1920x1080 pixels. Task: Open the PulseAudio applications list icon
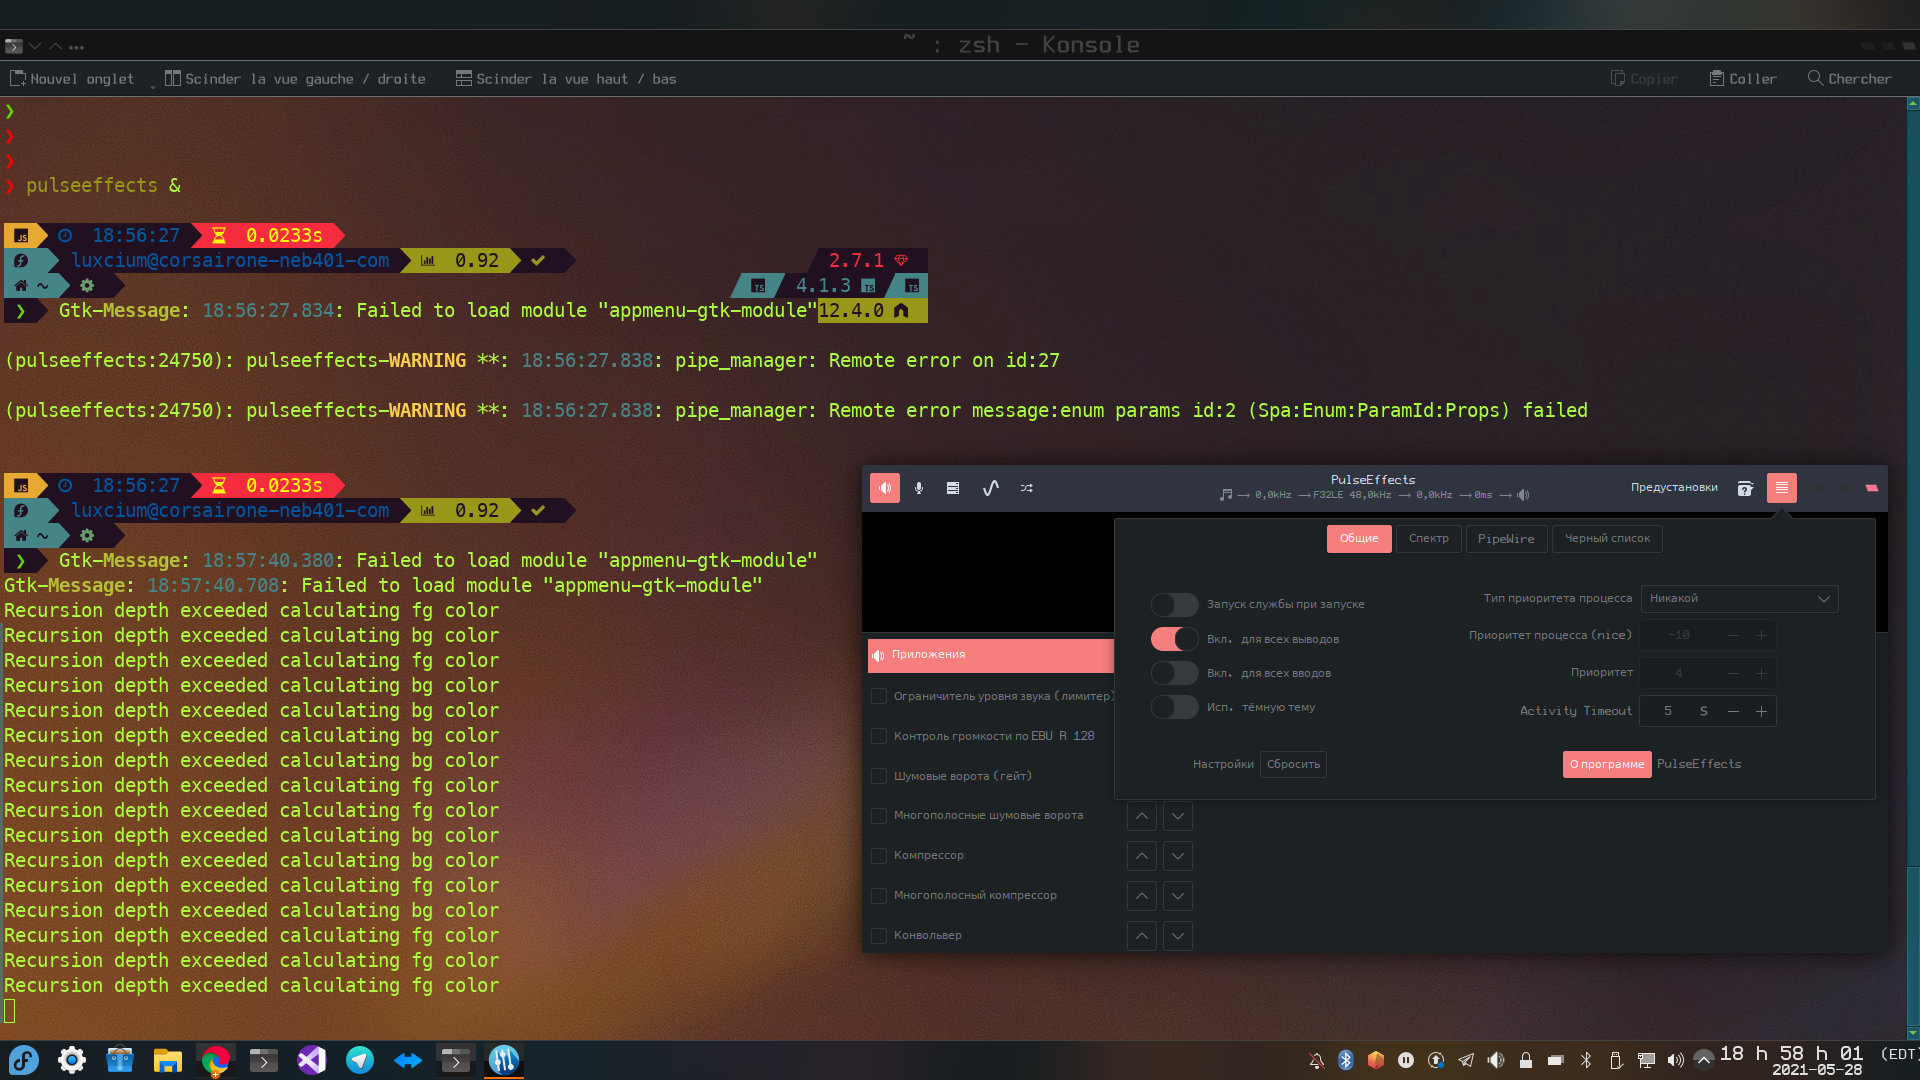(x=952, y=488)
